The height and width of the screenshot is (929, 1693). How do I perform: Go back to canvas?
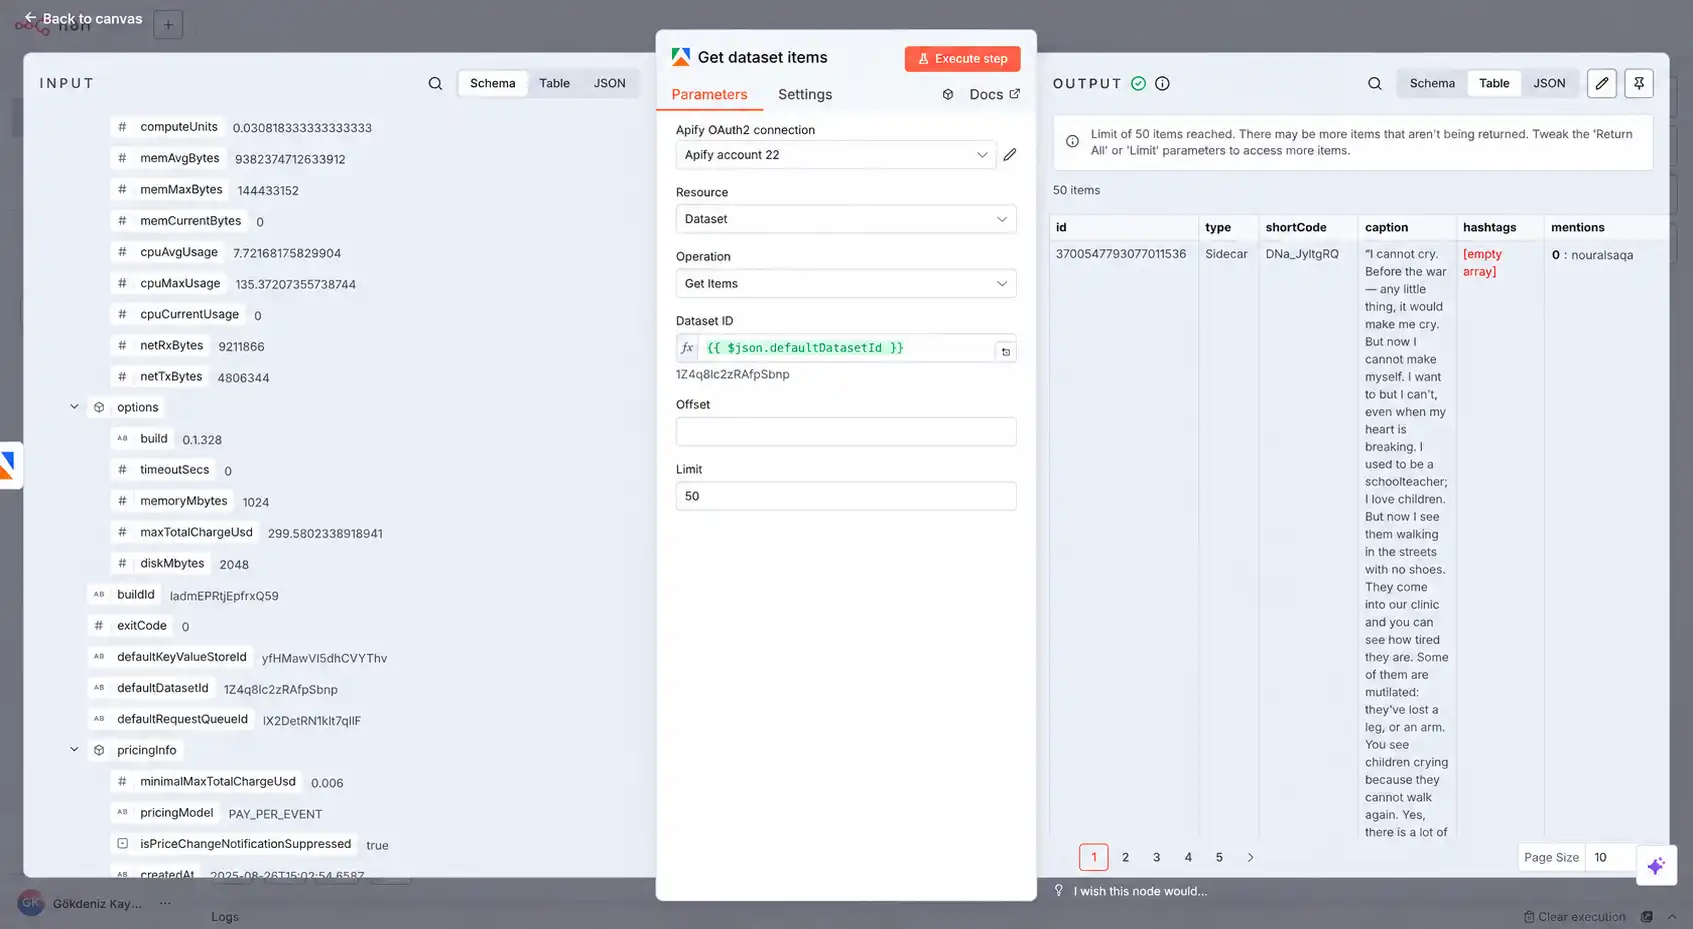click(84, 19)
